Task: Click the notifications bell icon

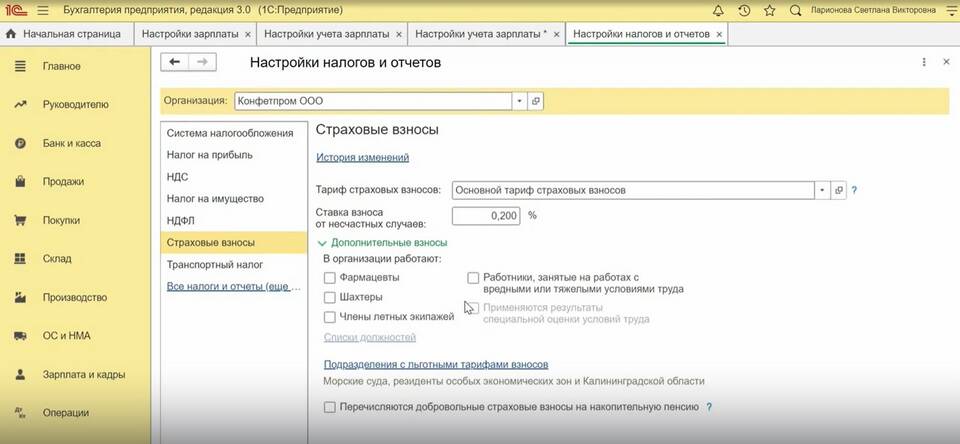Action: click(718, 10)
